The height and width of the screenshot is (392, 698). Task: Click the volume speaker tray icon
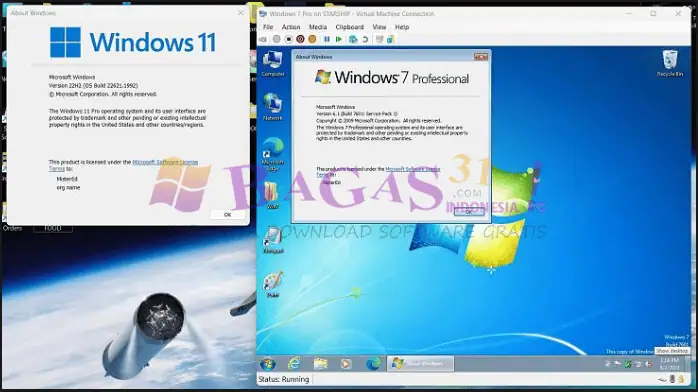648,364
